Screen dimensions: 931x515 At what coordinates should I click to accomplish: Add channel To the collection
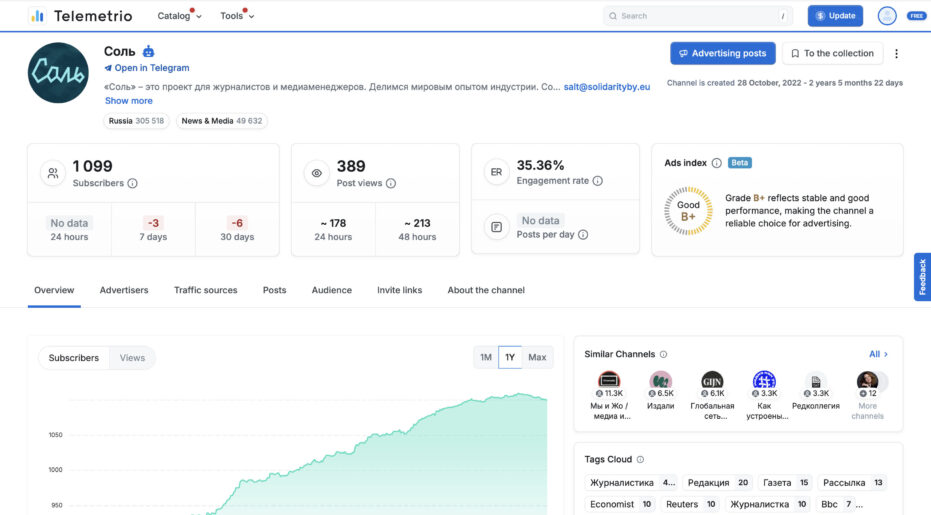click(x=832, y=53)
